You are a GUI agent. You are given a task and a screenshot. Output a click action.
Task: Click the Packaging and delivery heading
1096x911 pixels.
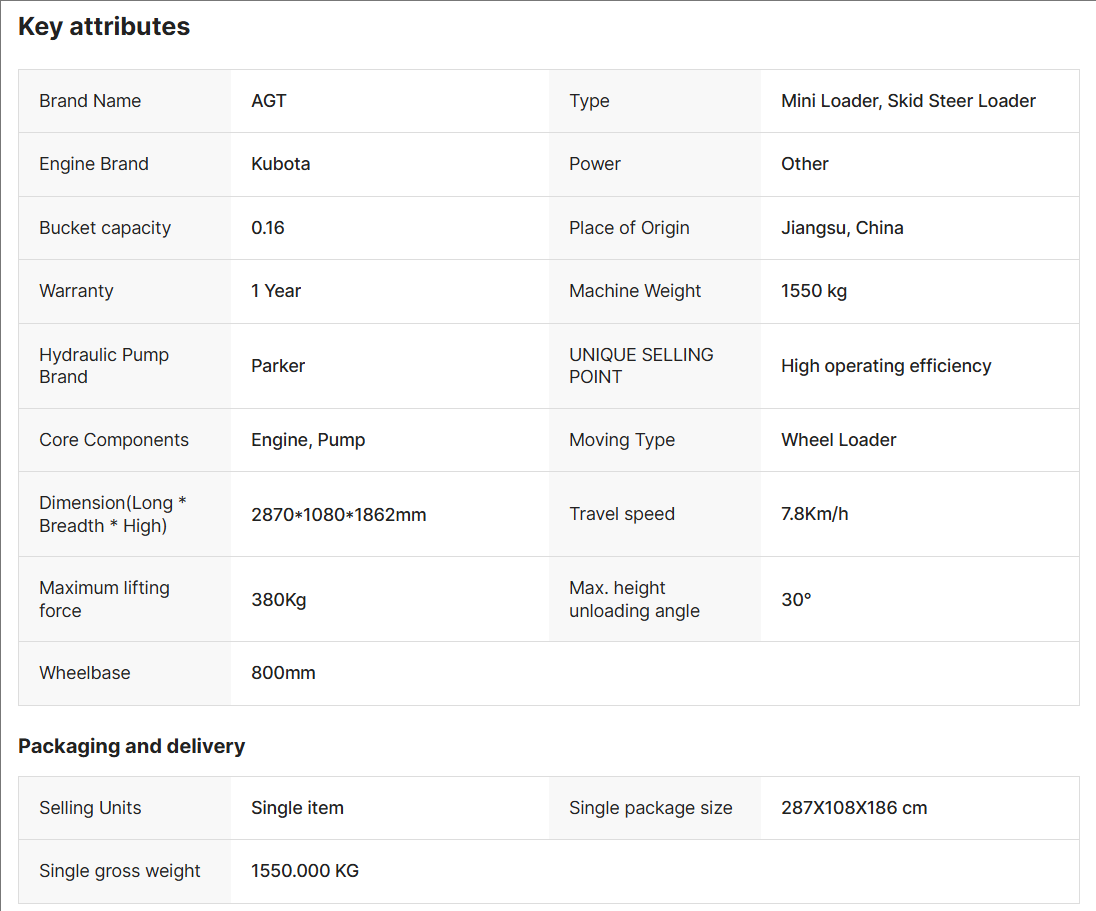pyautogui.click(x=131, y=746)
